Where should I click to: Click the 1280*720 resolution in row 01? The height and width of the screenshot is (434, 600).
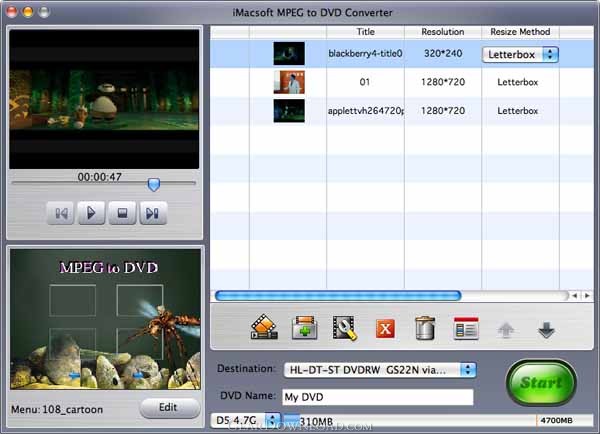point(443,82)
